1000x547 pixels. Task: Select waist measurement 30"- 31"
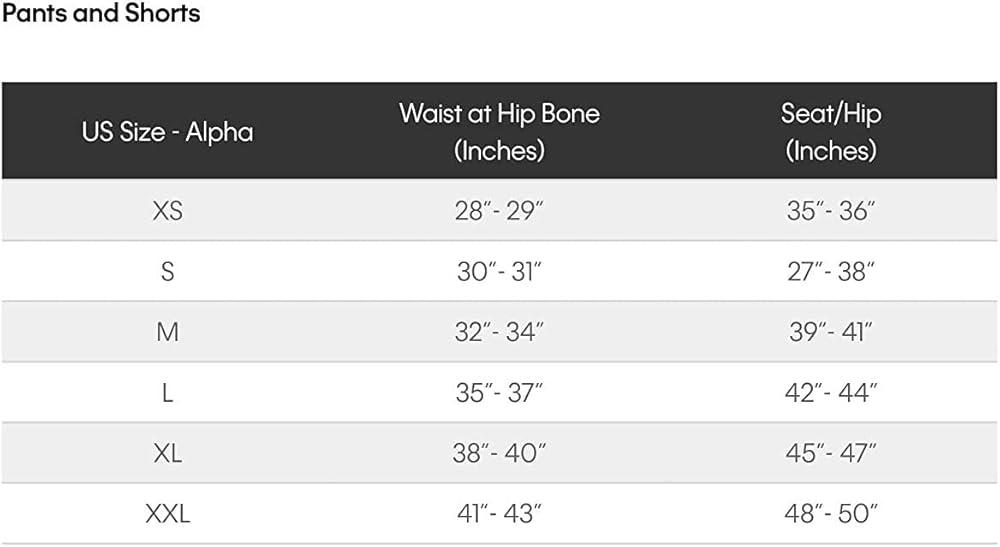point(499,272)
